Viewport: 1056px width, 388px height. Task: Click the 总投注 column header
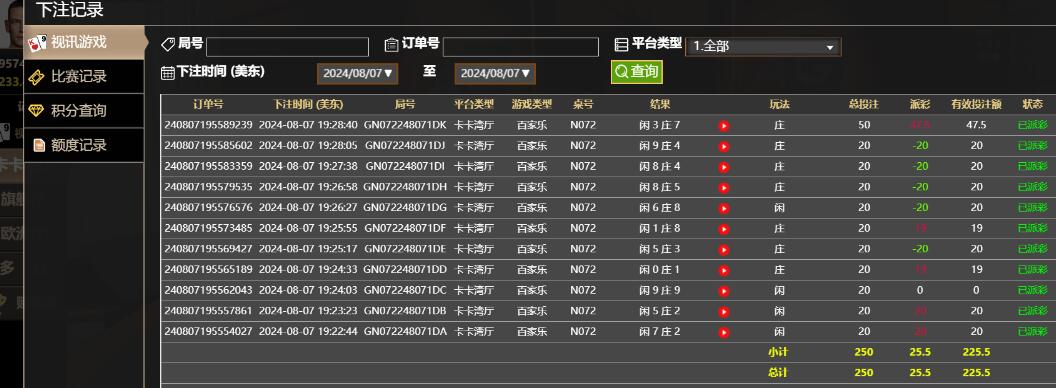coord(864,104)
